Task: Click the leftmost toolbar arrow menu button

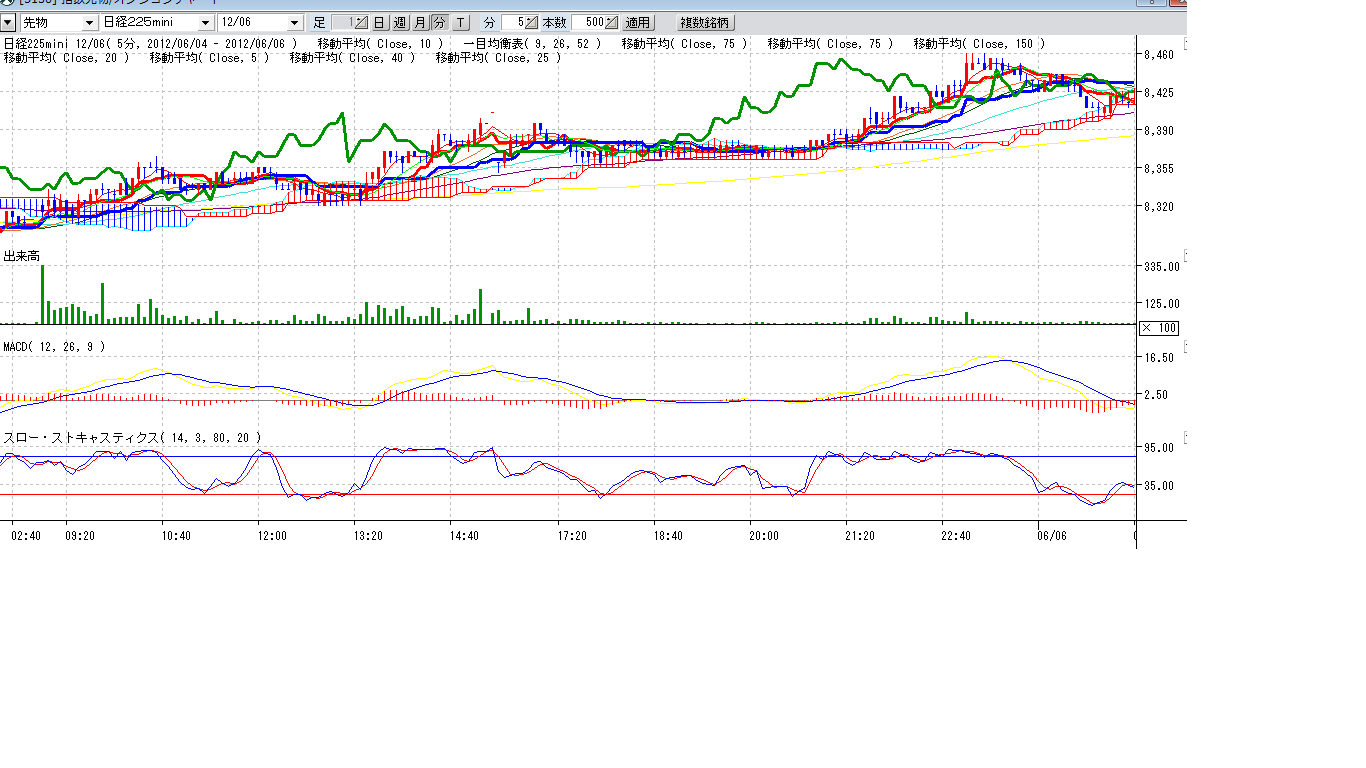Action: pyautogui.click(x=7, y=22)
